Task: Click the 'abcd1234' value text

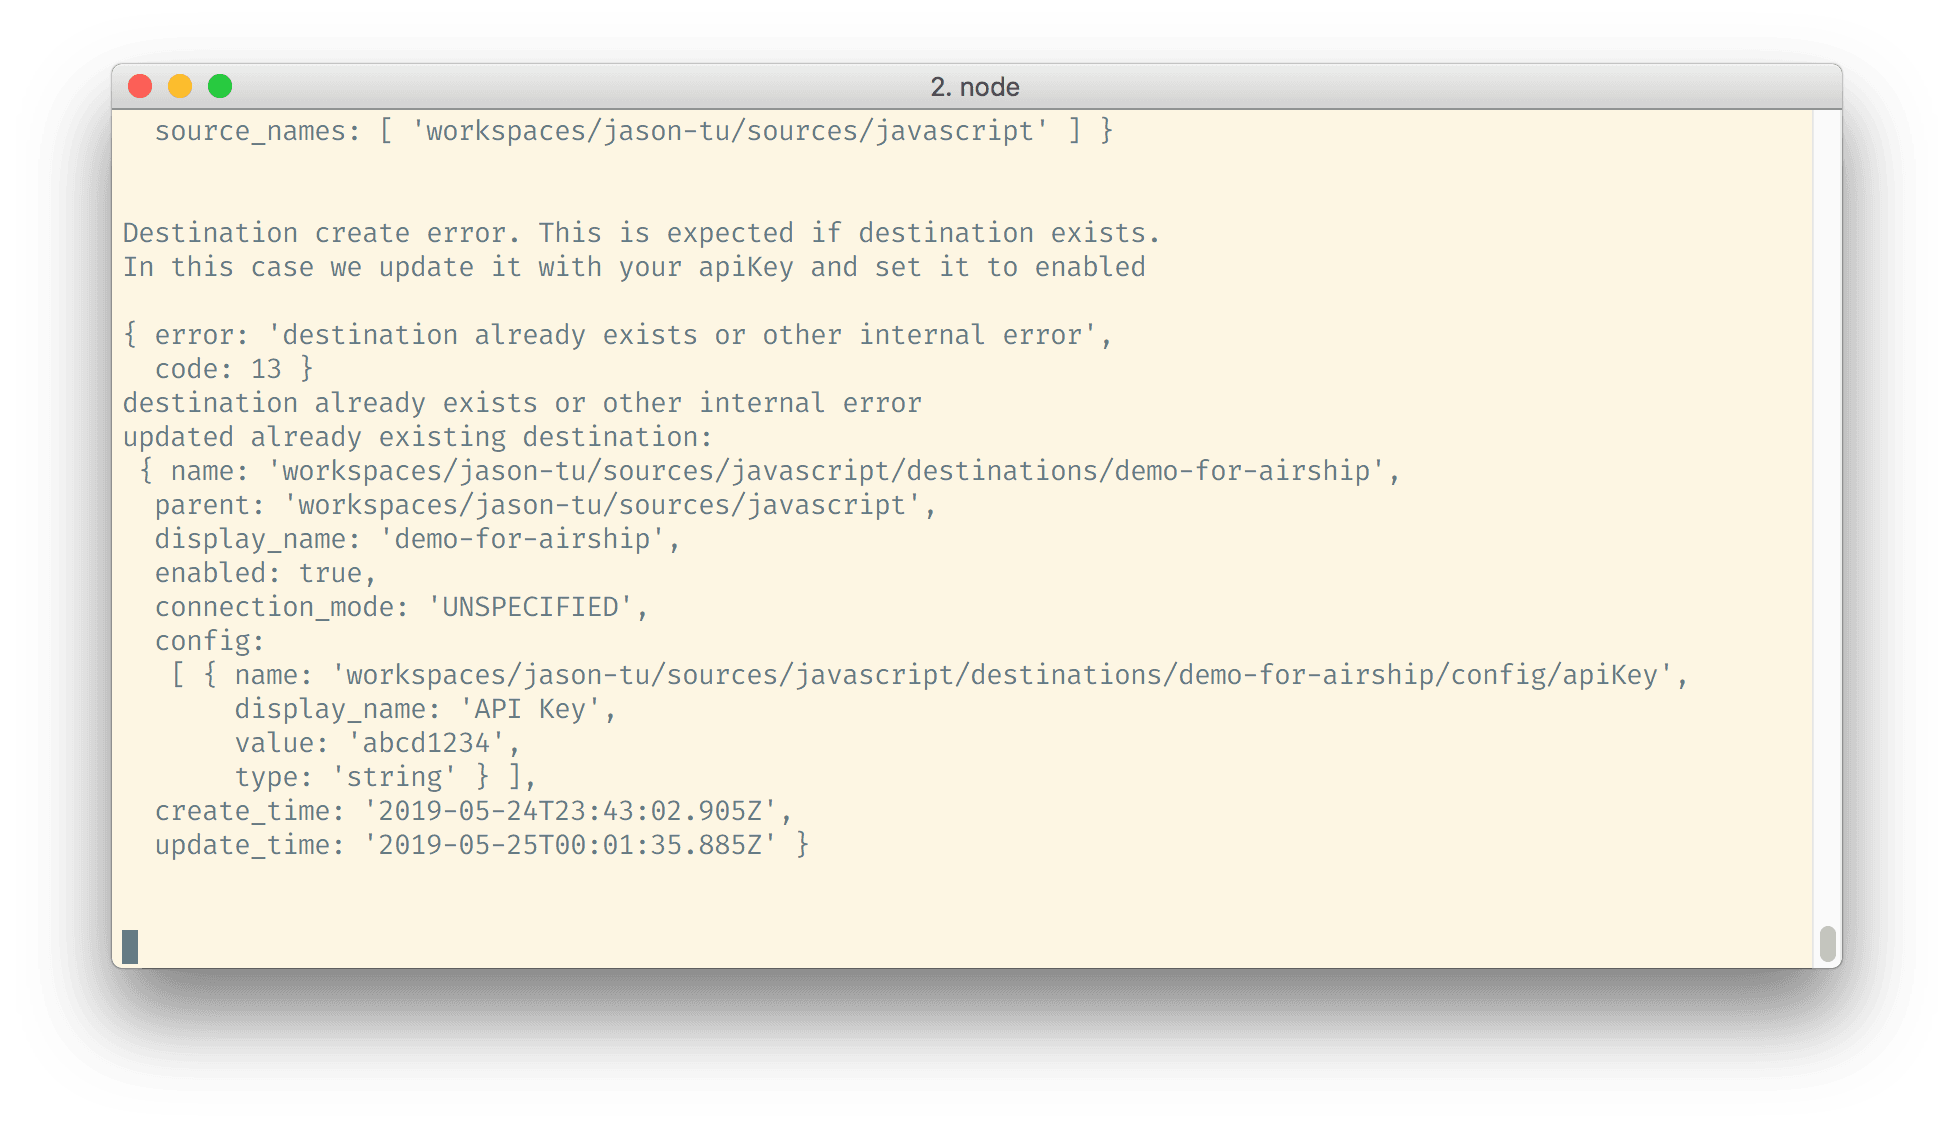Action: [x=426, y=743]
